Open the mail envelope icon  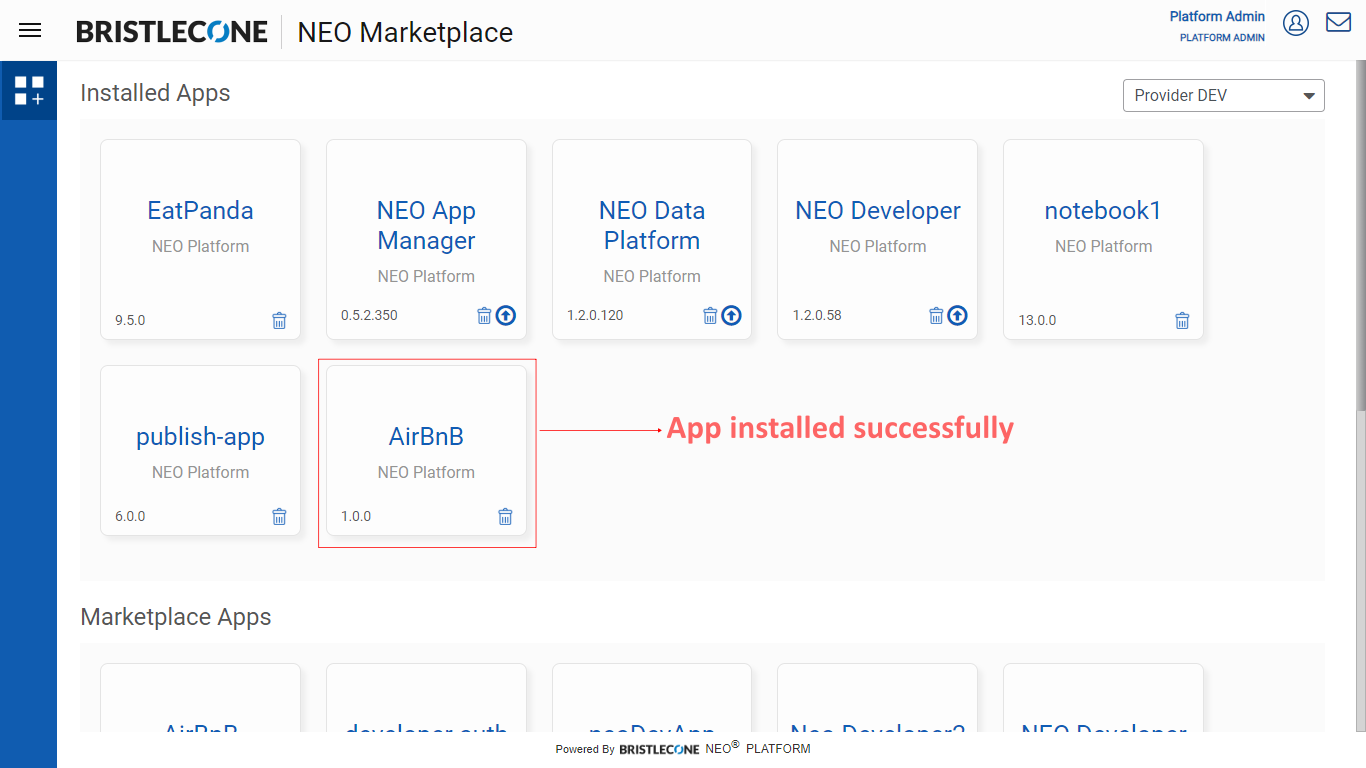[x=1339, y=22]
